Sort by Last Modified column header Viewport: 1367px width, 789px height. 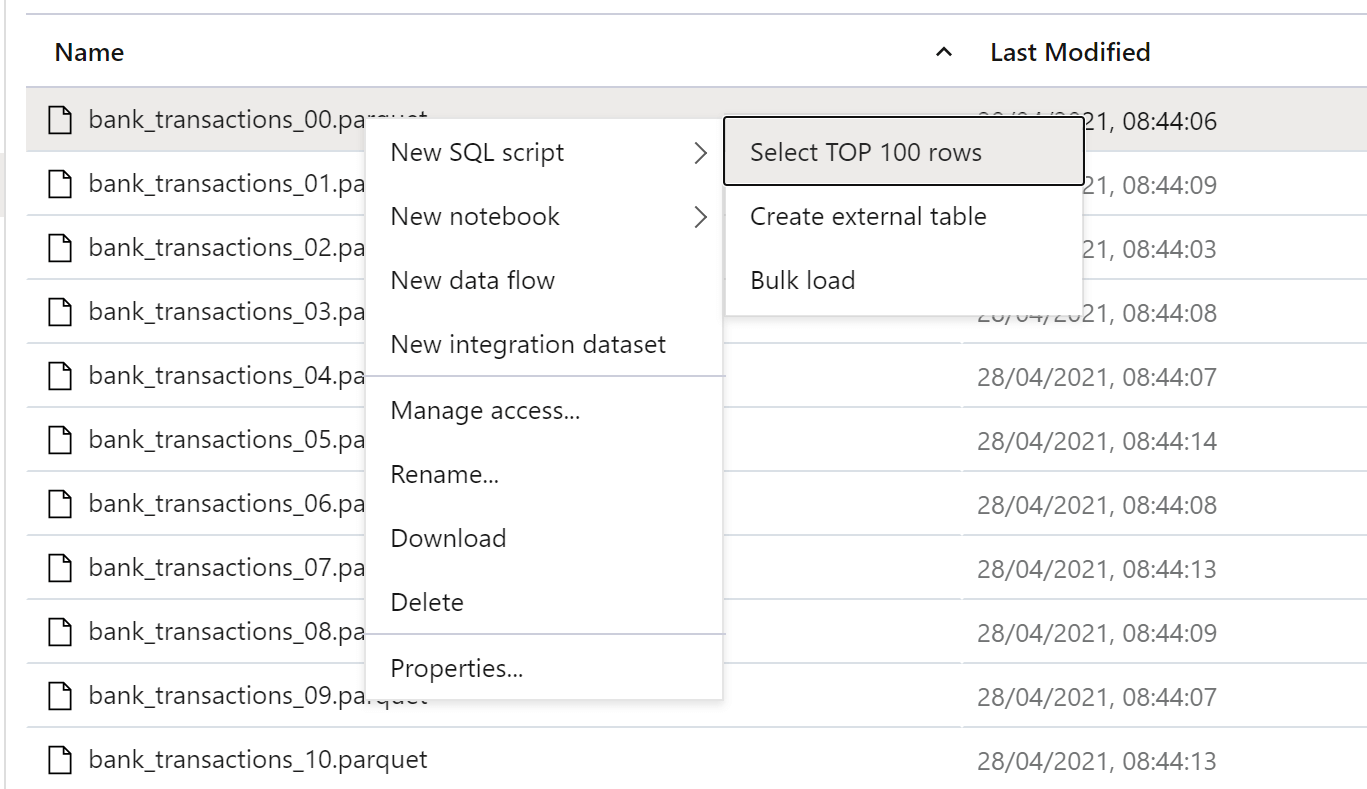(x=1070, y=52)
